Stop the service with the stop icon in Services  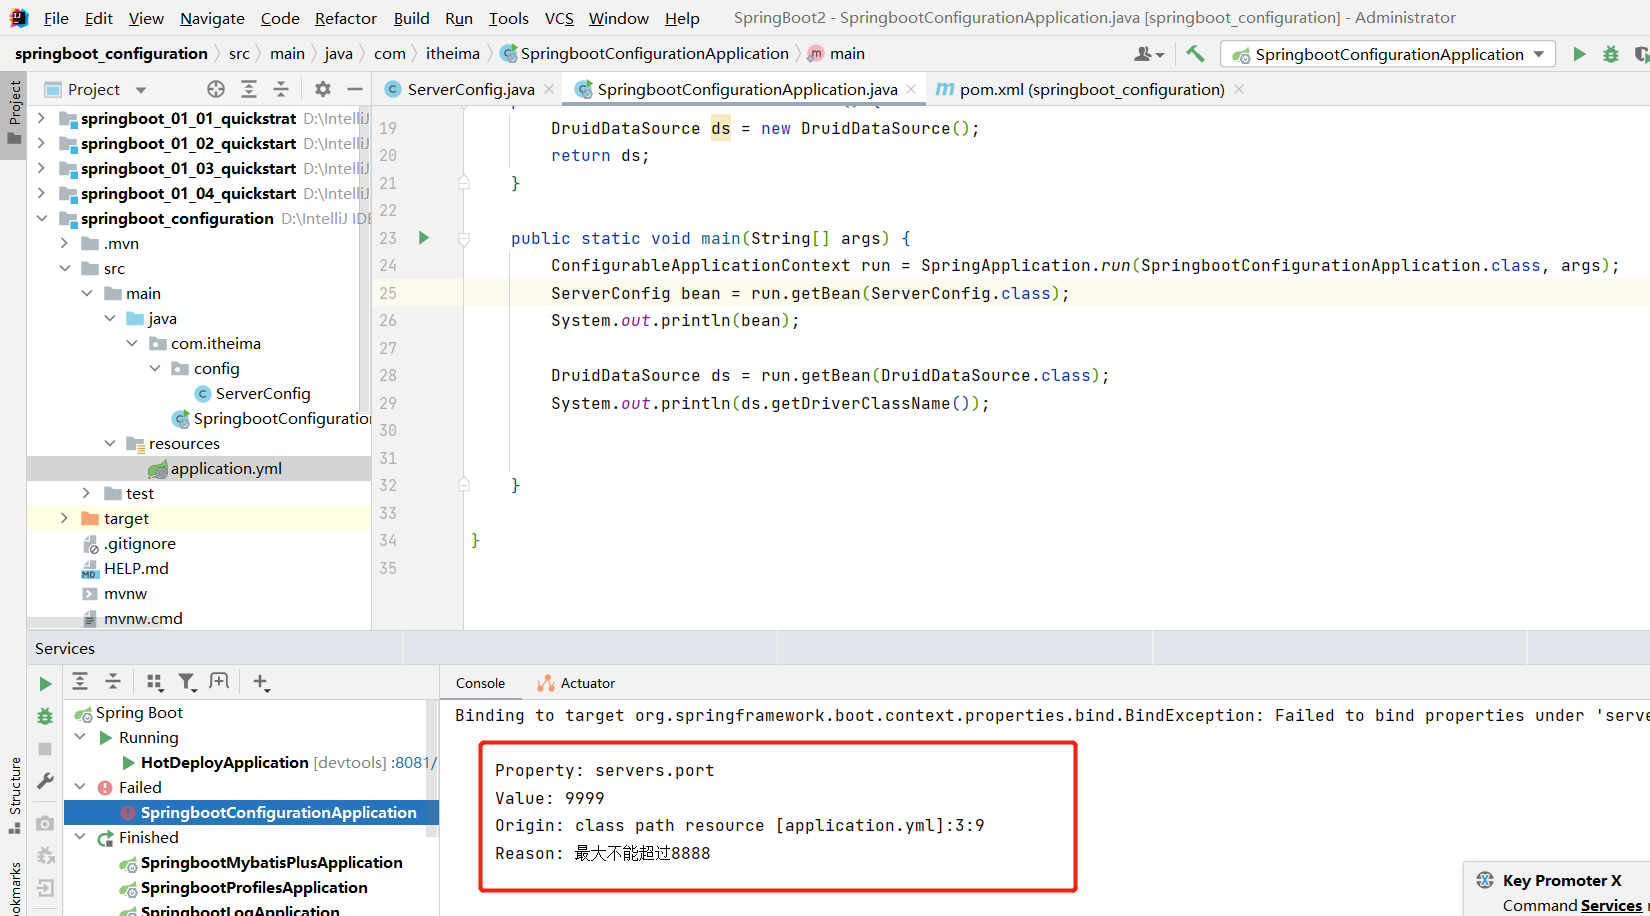coord(45,749)
